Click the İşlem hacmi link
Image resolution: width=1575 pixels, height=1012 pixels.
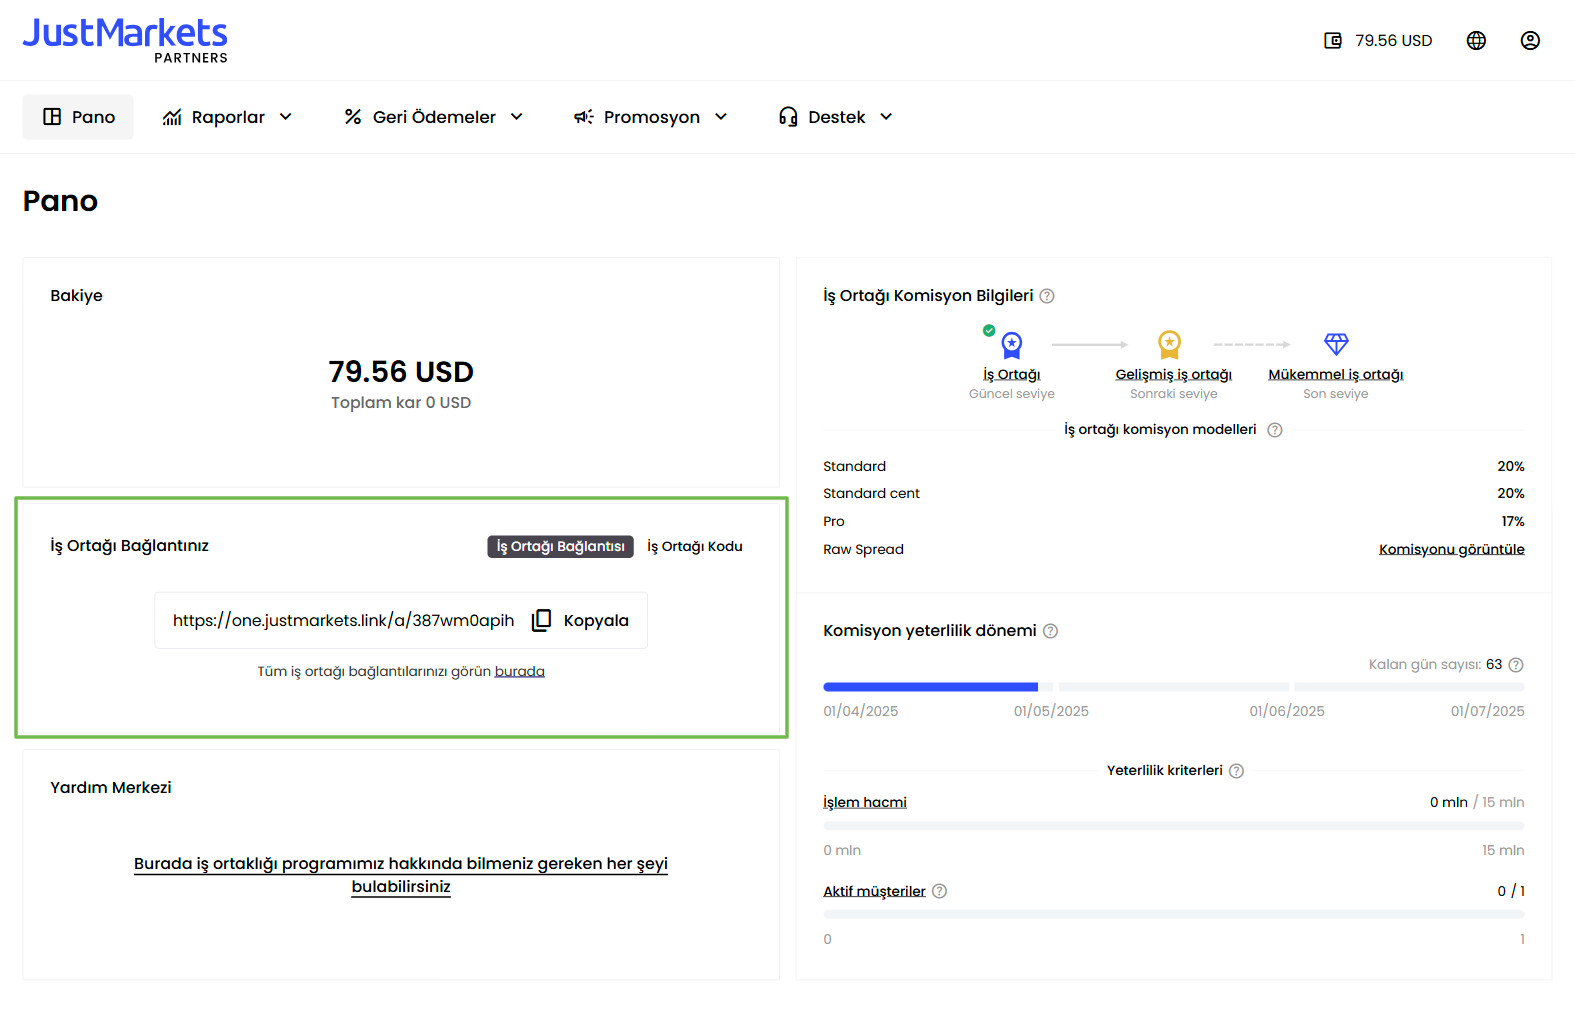pyautogui.click(x=865, y=803)
